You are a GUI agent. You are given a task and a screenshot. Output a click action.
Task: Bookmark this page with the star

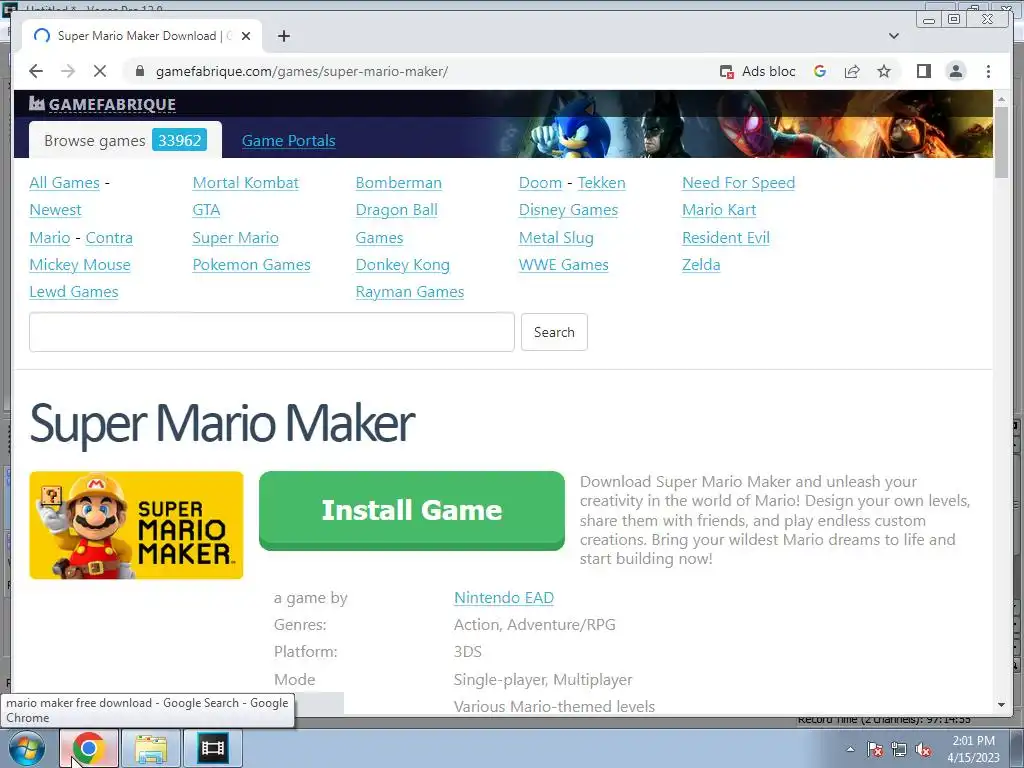[x=884, y=71]
